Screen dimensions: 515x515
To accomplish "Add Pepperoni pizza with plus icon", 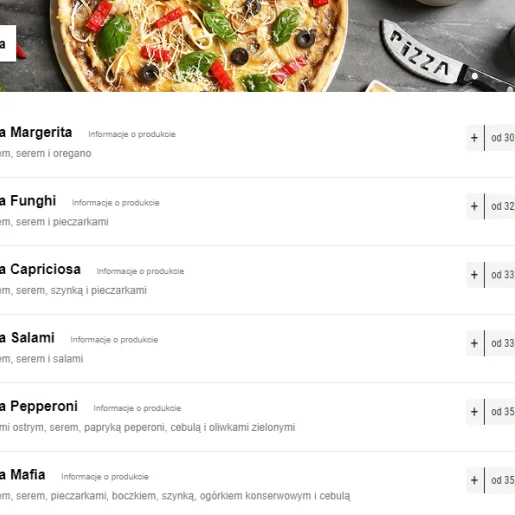I will click(x=474, y=412).
